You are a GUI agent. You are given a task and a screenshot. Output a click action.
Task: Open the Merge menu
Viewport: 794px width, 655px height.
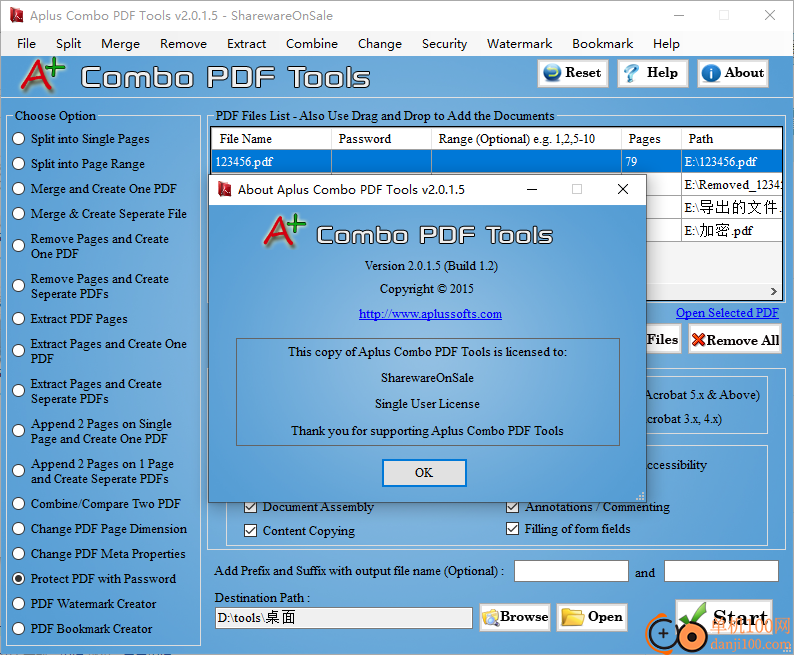click(x=120, y=44)
